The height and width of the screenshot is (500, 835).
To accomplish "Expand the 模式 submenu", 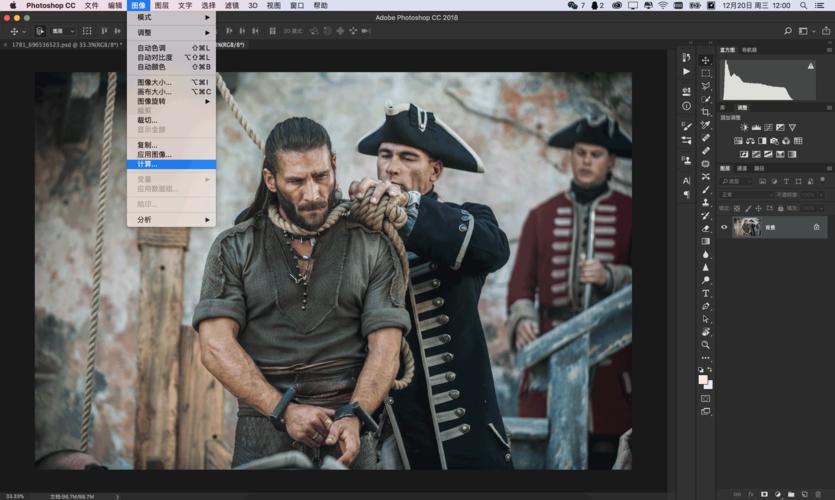I will 171,17.
